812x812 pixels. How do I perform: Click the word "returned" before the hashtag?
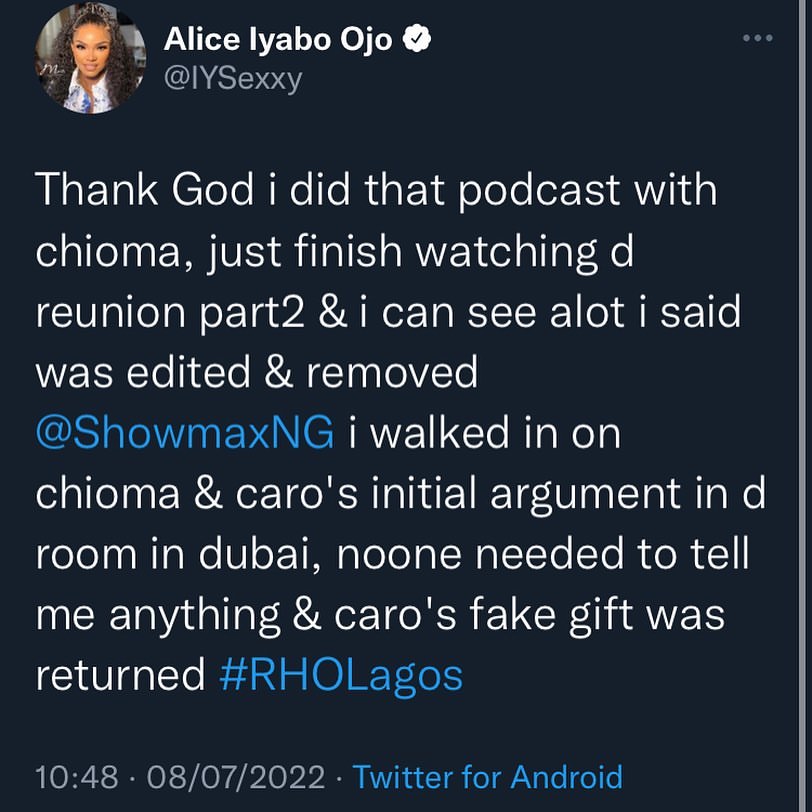click(120, 677)
